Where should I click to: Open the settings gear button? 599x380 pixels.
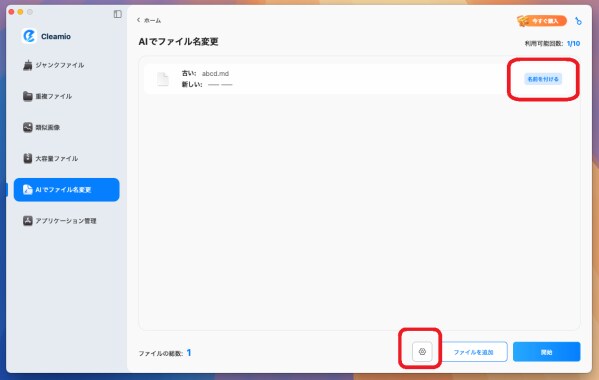tap(422, 351)
